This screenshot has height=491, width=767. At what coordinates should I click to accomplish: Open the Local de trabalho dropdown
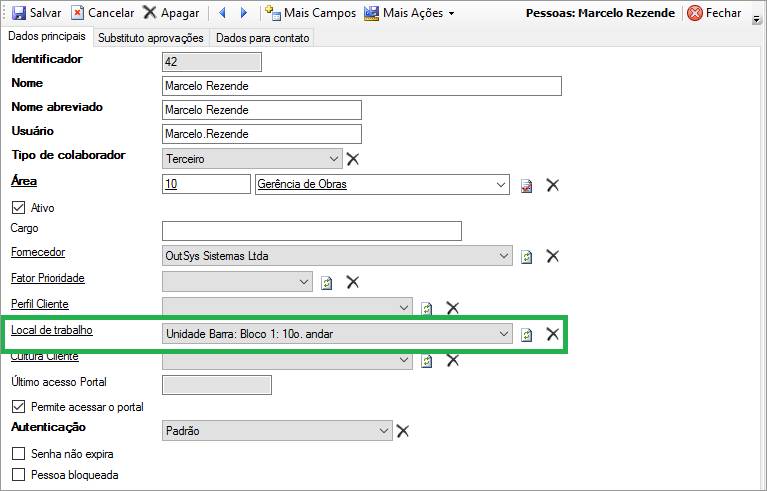pos(503,334)
